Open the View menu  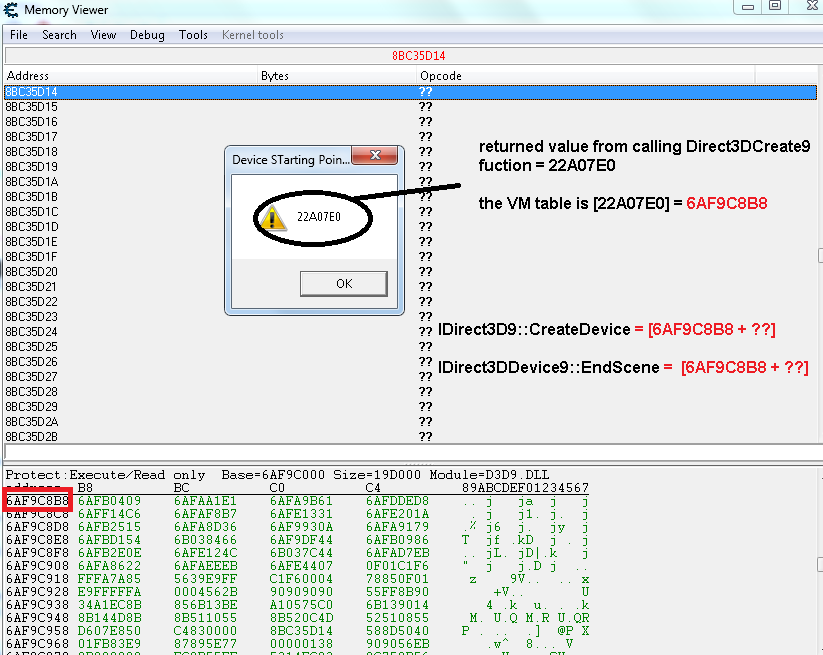(x=103, y=35)
